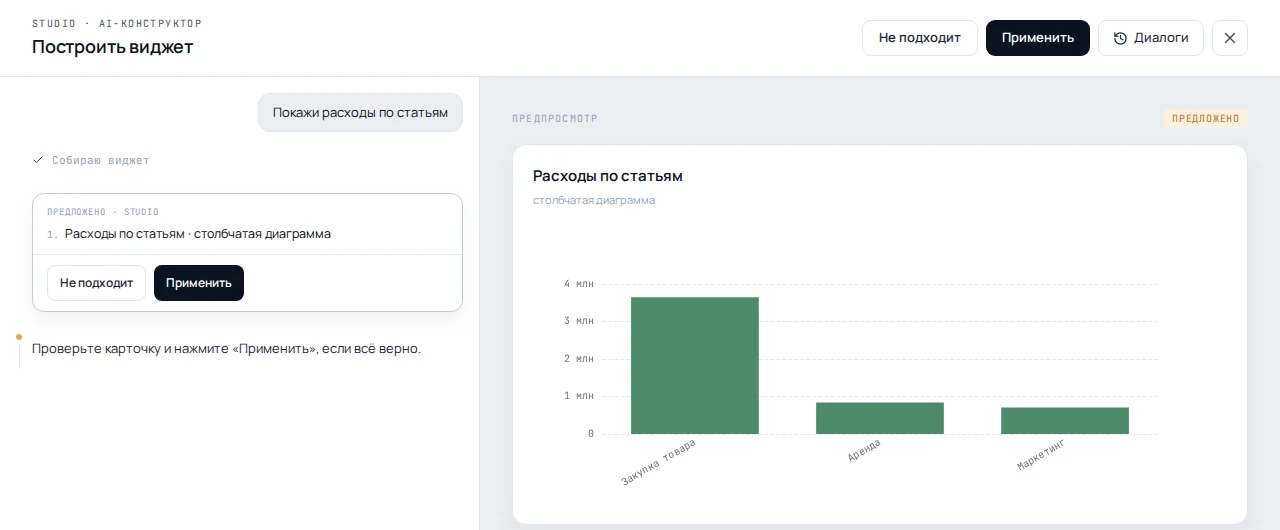
Task: Click the "1 млн" y-axis label
Action: [x=579, y=396]
